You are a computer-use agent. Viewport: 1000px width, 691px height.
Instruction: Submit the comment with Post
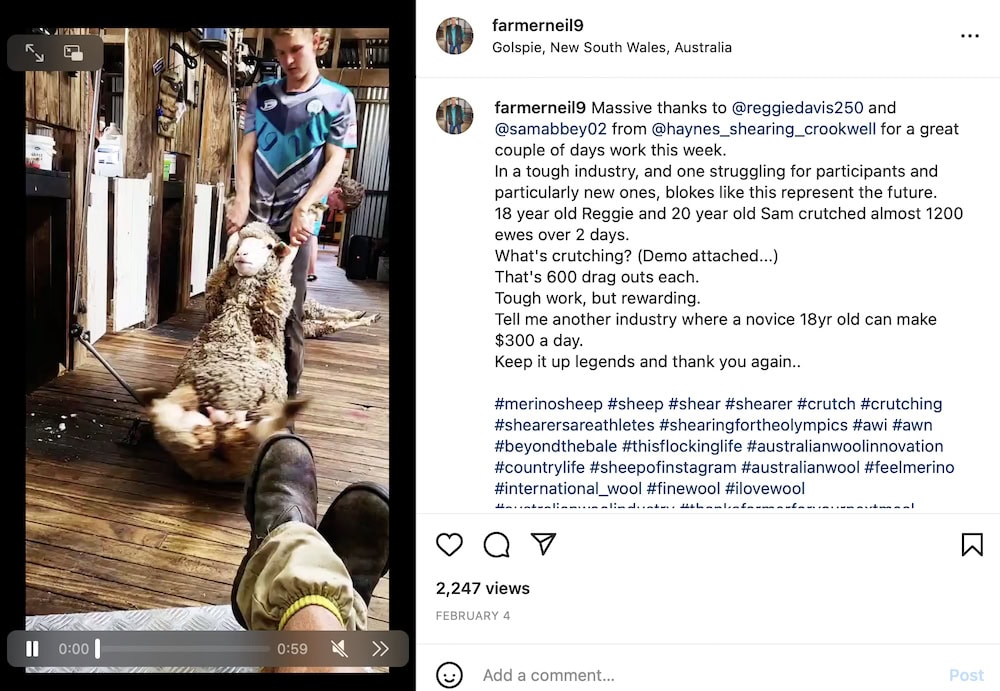pyautogui.click(x=966, y=675)
